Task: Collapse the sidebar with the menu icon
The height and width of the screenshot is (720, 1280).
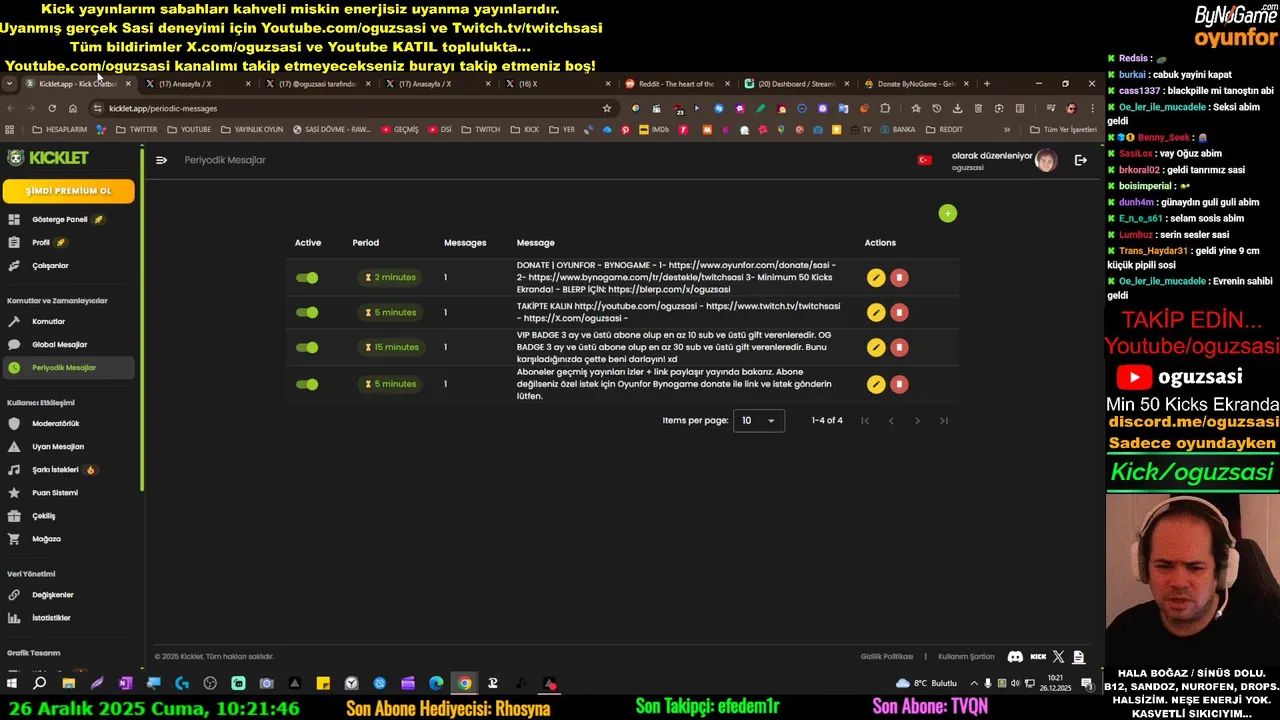Action: pyautogui.click(x=161, y=160)
